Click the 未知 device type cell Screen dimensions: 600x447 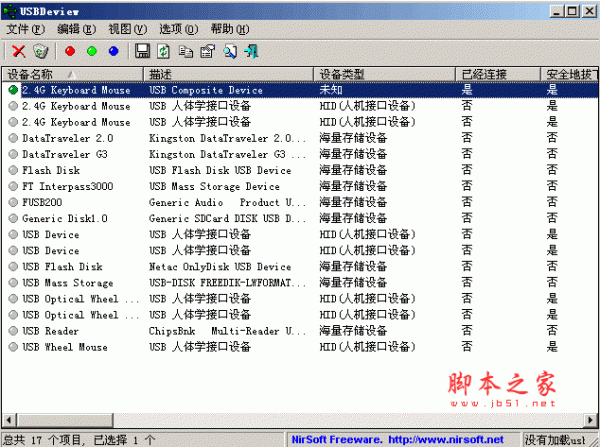click(x=331, y=90)
